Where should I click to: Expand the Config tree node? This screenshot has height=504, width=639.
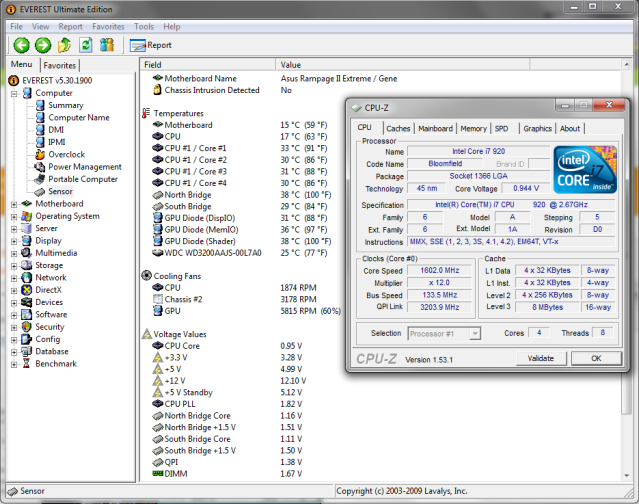point(14,339)
